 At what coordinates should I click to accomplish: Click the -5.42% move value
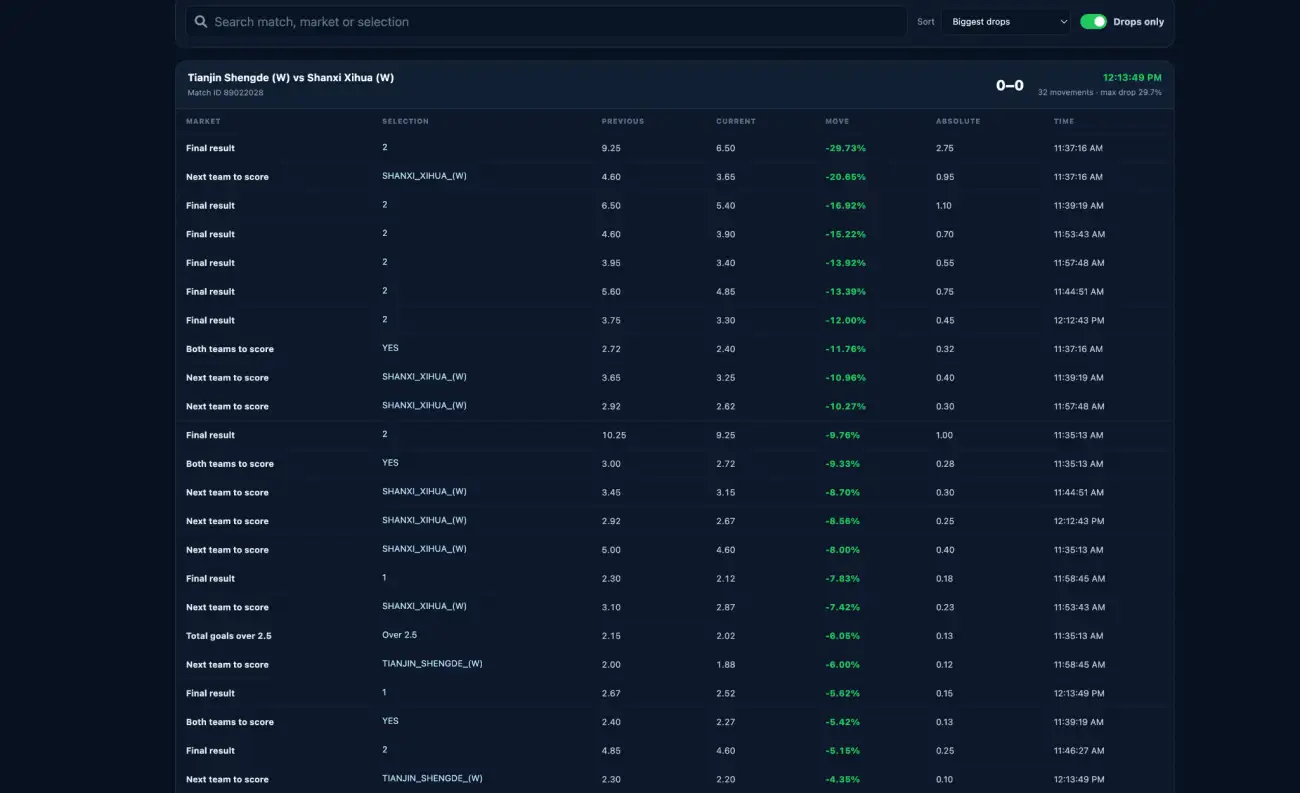coord(843,722)
